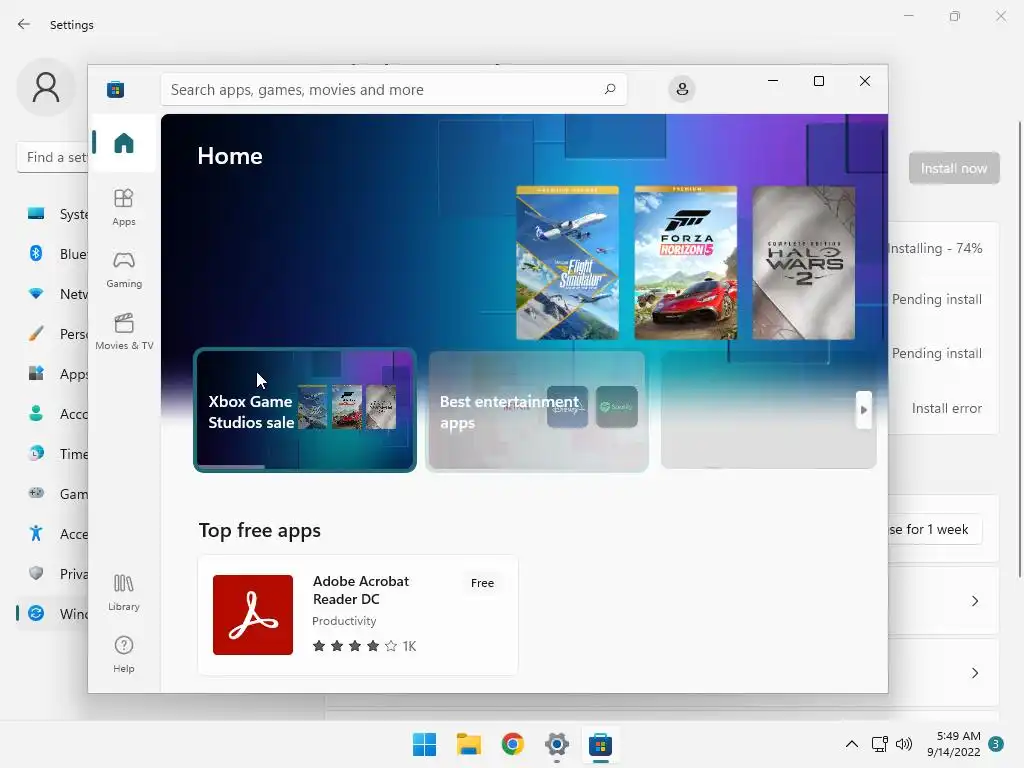Open the Windows Start menu

coord(424,744)
